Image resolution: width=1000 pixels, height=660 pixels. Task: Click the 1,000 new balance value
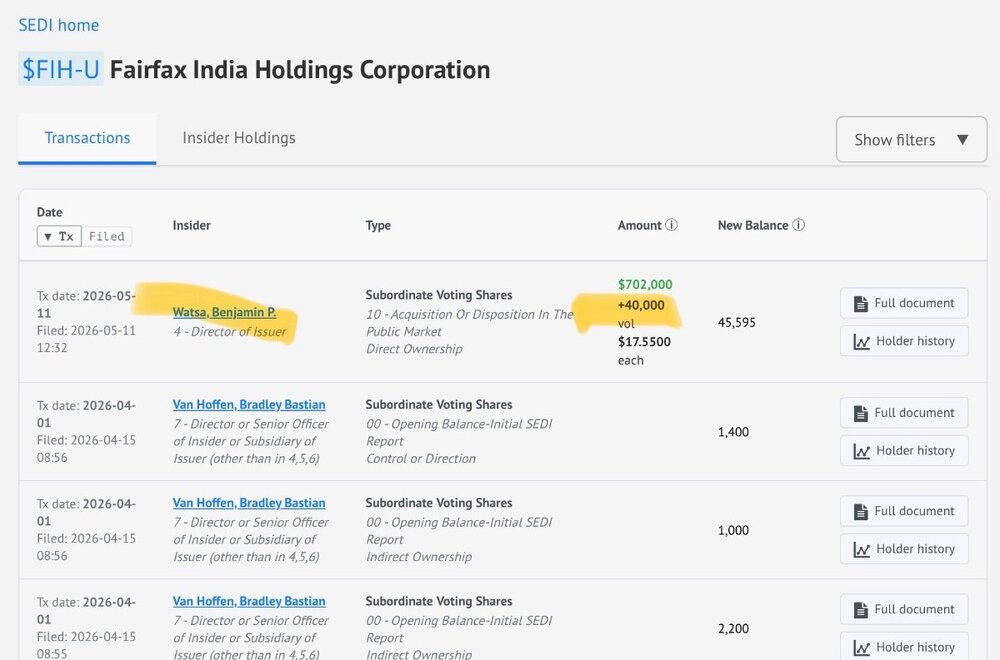[x=733, y=530]
